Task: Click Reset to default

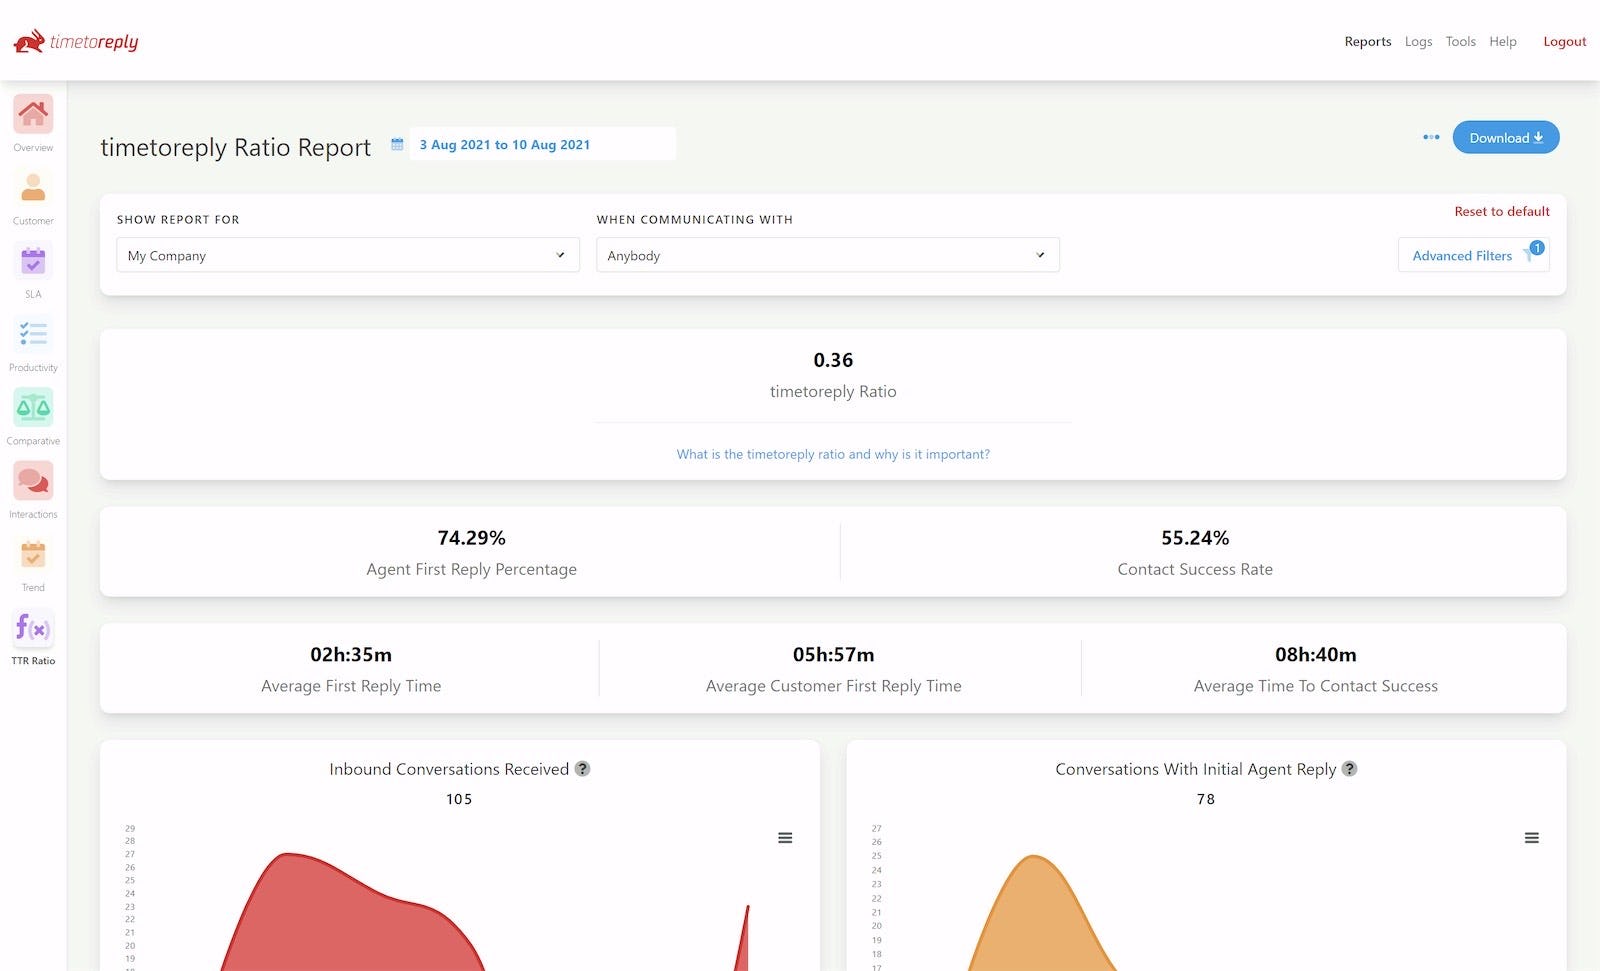Action: [1502, 211]
